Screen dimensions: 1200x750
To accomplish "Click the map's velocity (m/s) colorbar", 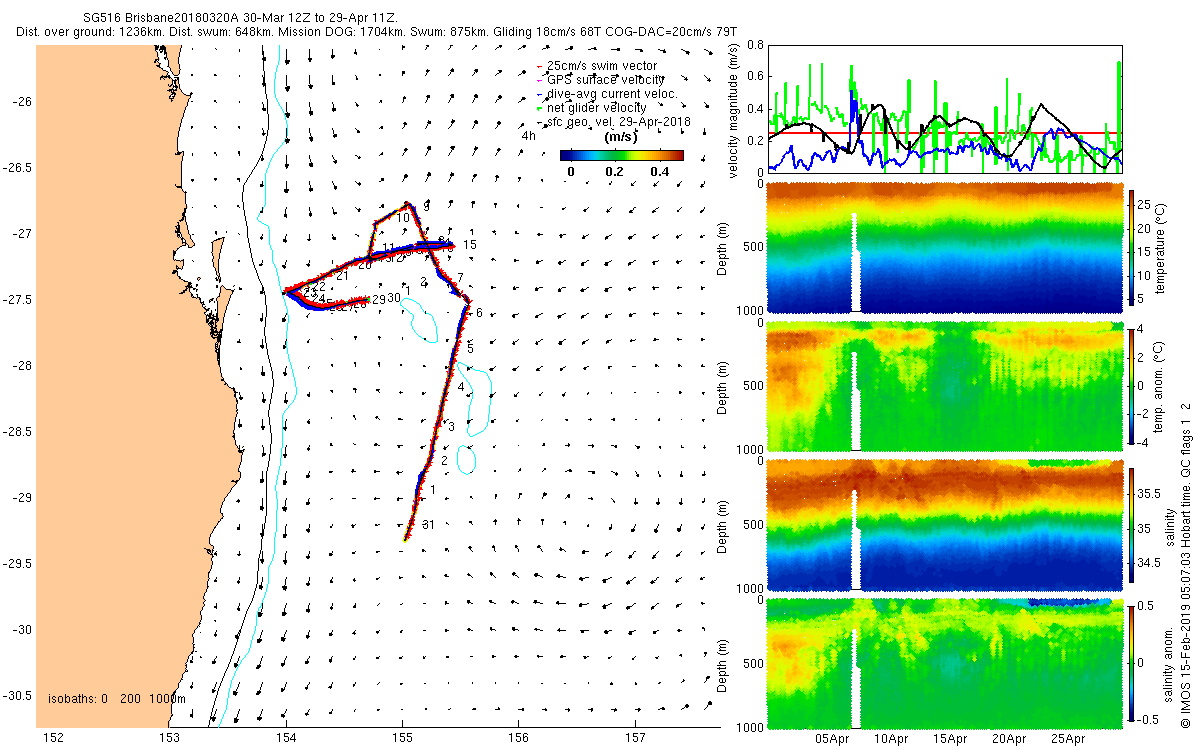I will (621, 155).
